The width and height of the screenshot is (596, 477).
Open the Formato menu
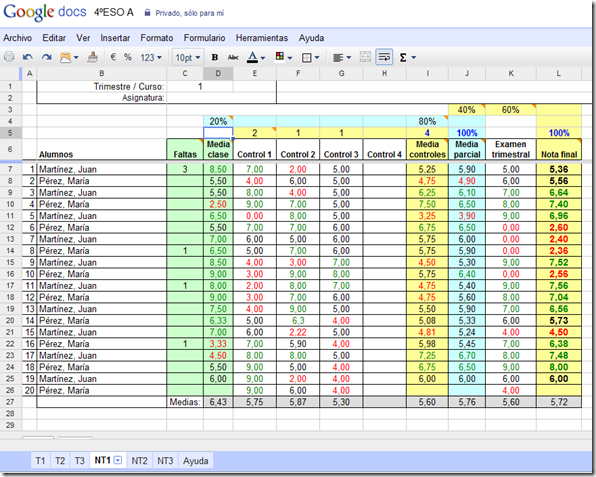coord(157,38)
